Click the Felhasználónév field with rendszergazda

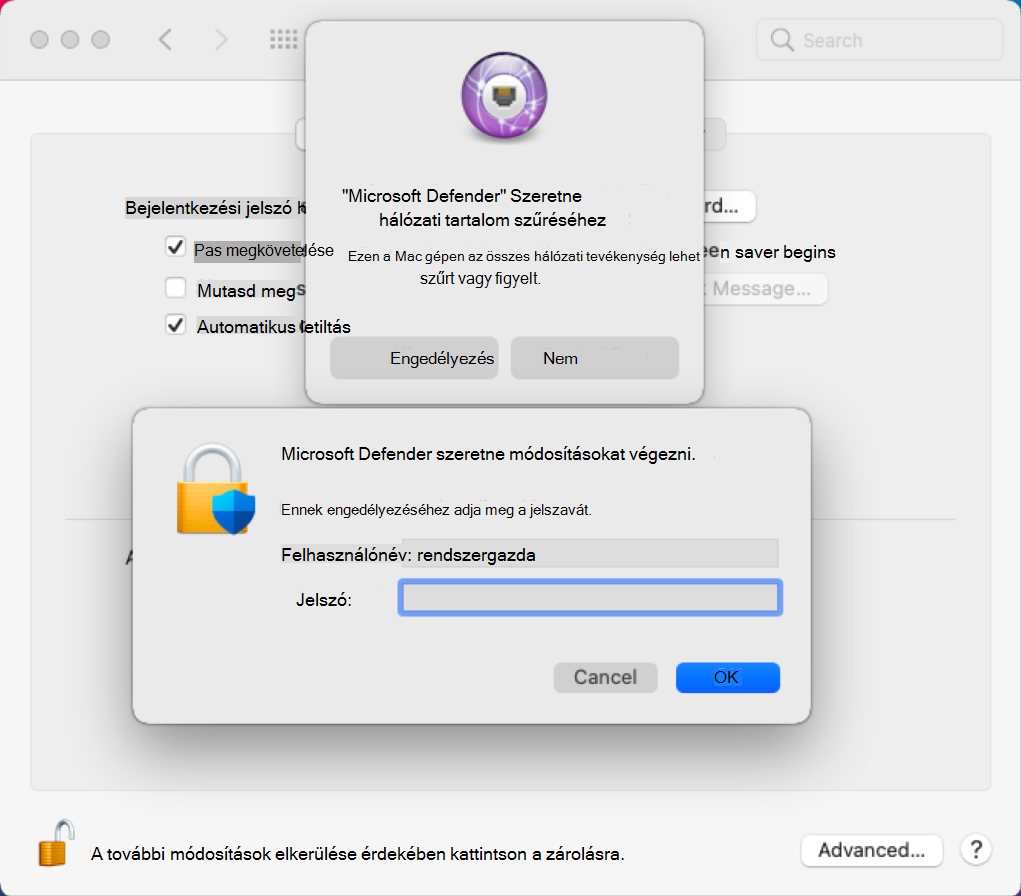(x=590, y=553)
